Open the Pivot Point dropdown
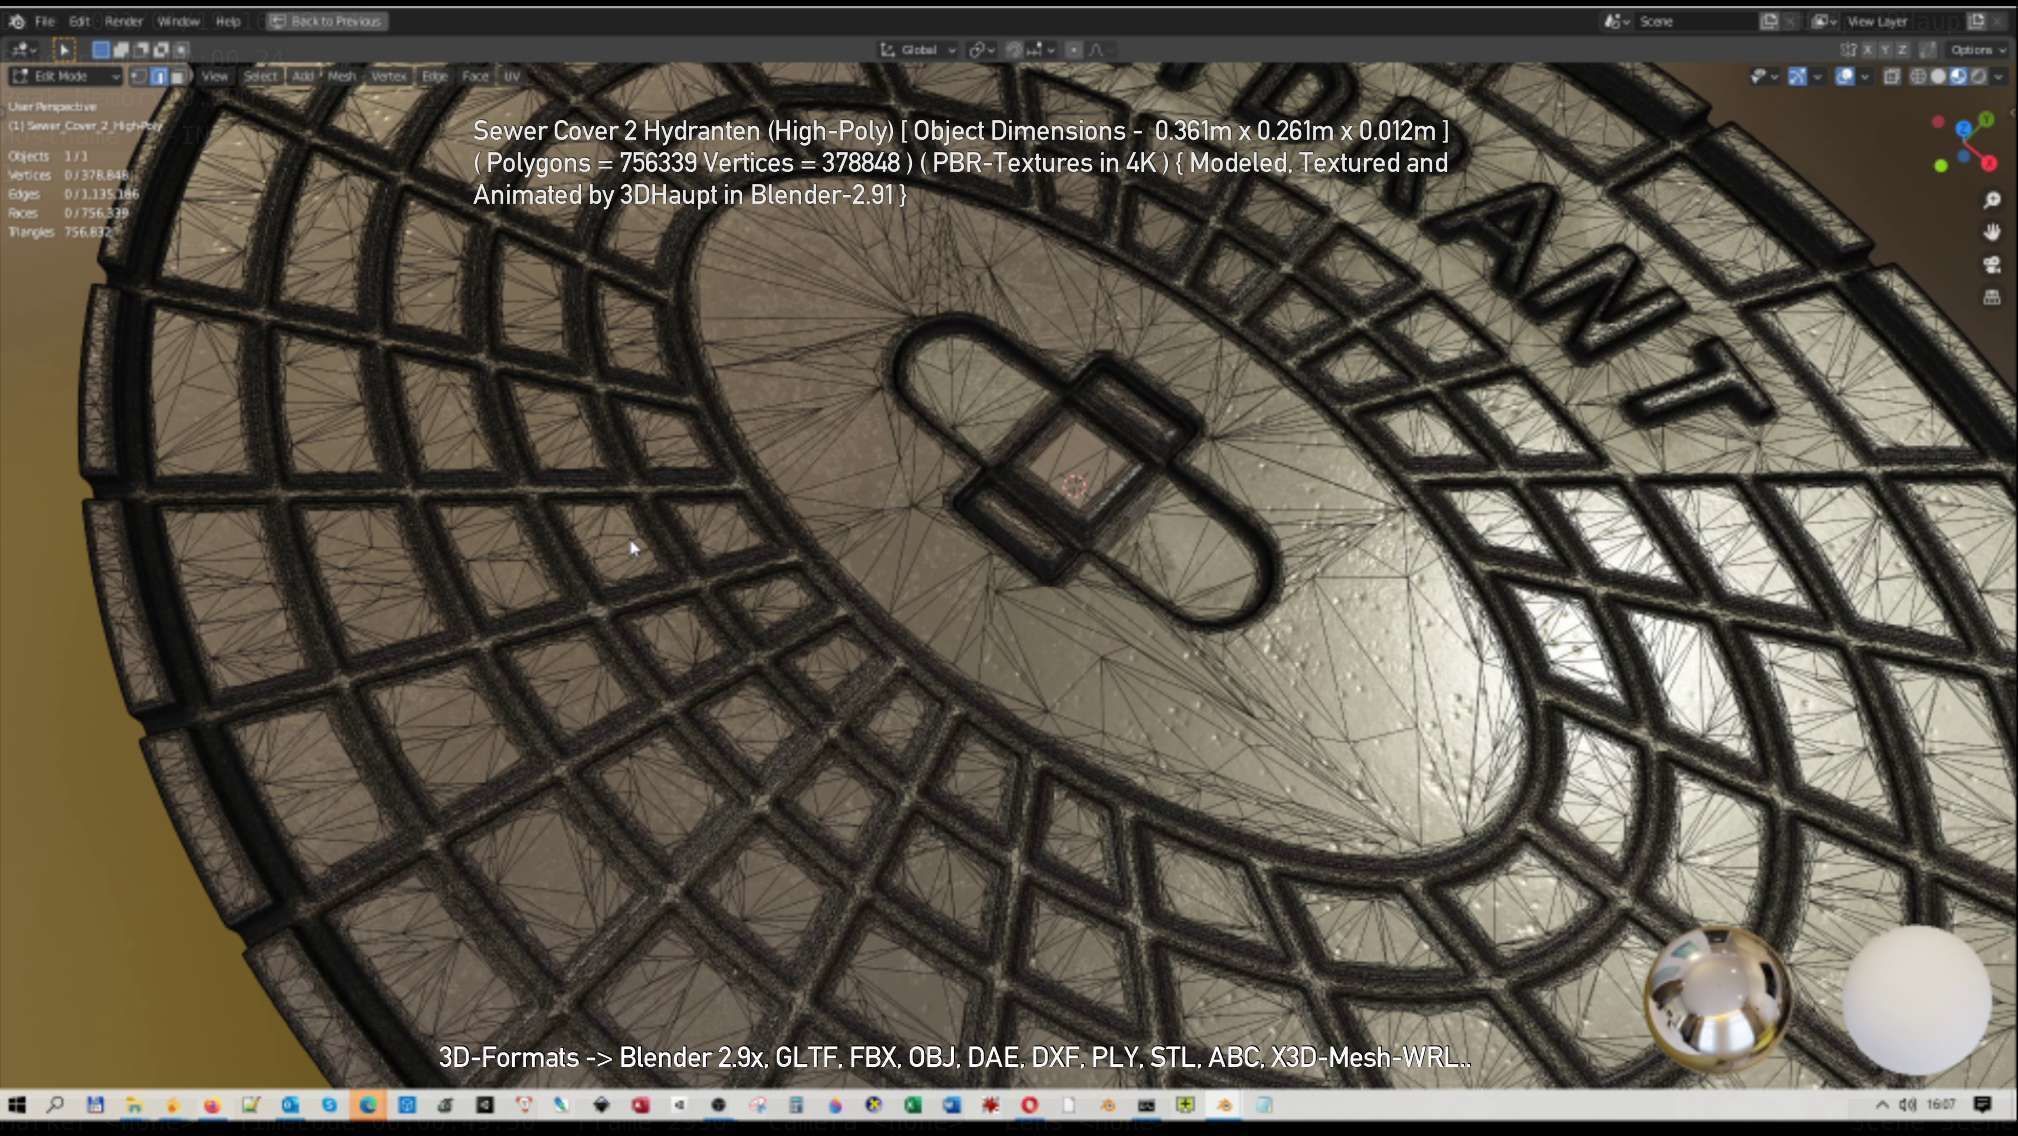 click(x=981, y=49)
